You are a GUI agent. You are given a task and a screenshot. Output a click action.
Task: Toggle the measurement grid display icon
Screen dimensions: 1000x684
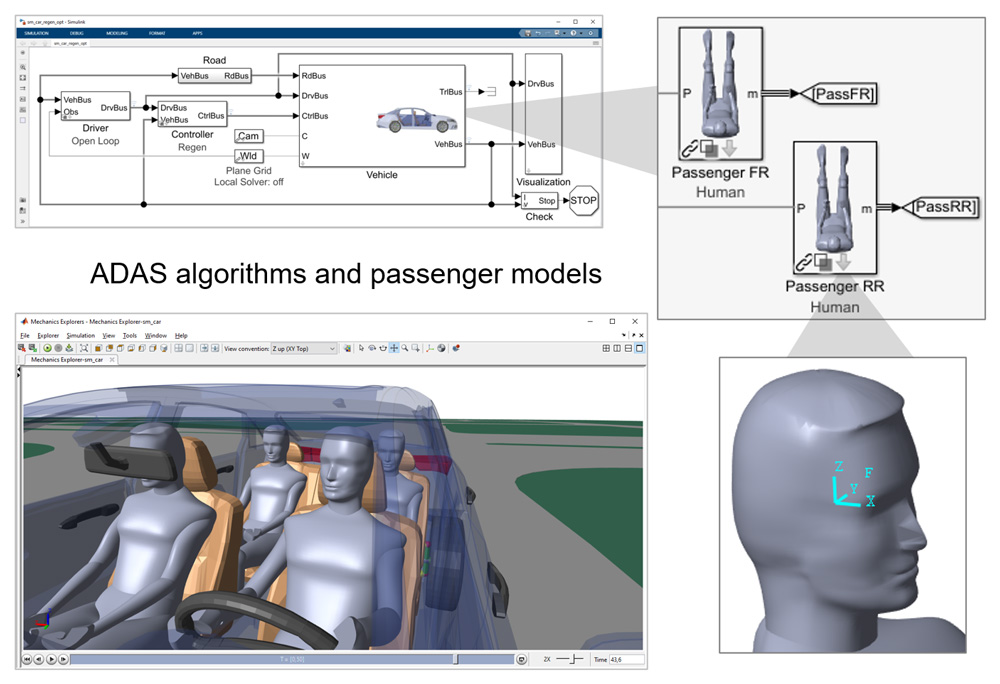(x=177, y=348)
